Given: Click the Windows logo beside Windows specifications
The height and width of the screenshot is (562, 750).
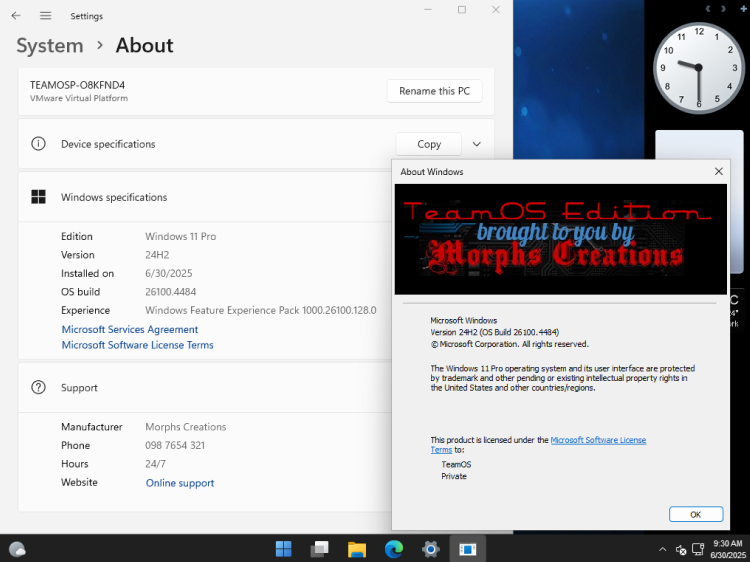Looking at the screenshot, I should (x=38, y=197).
